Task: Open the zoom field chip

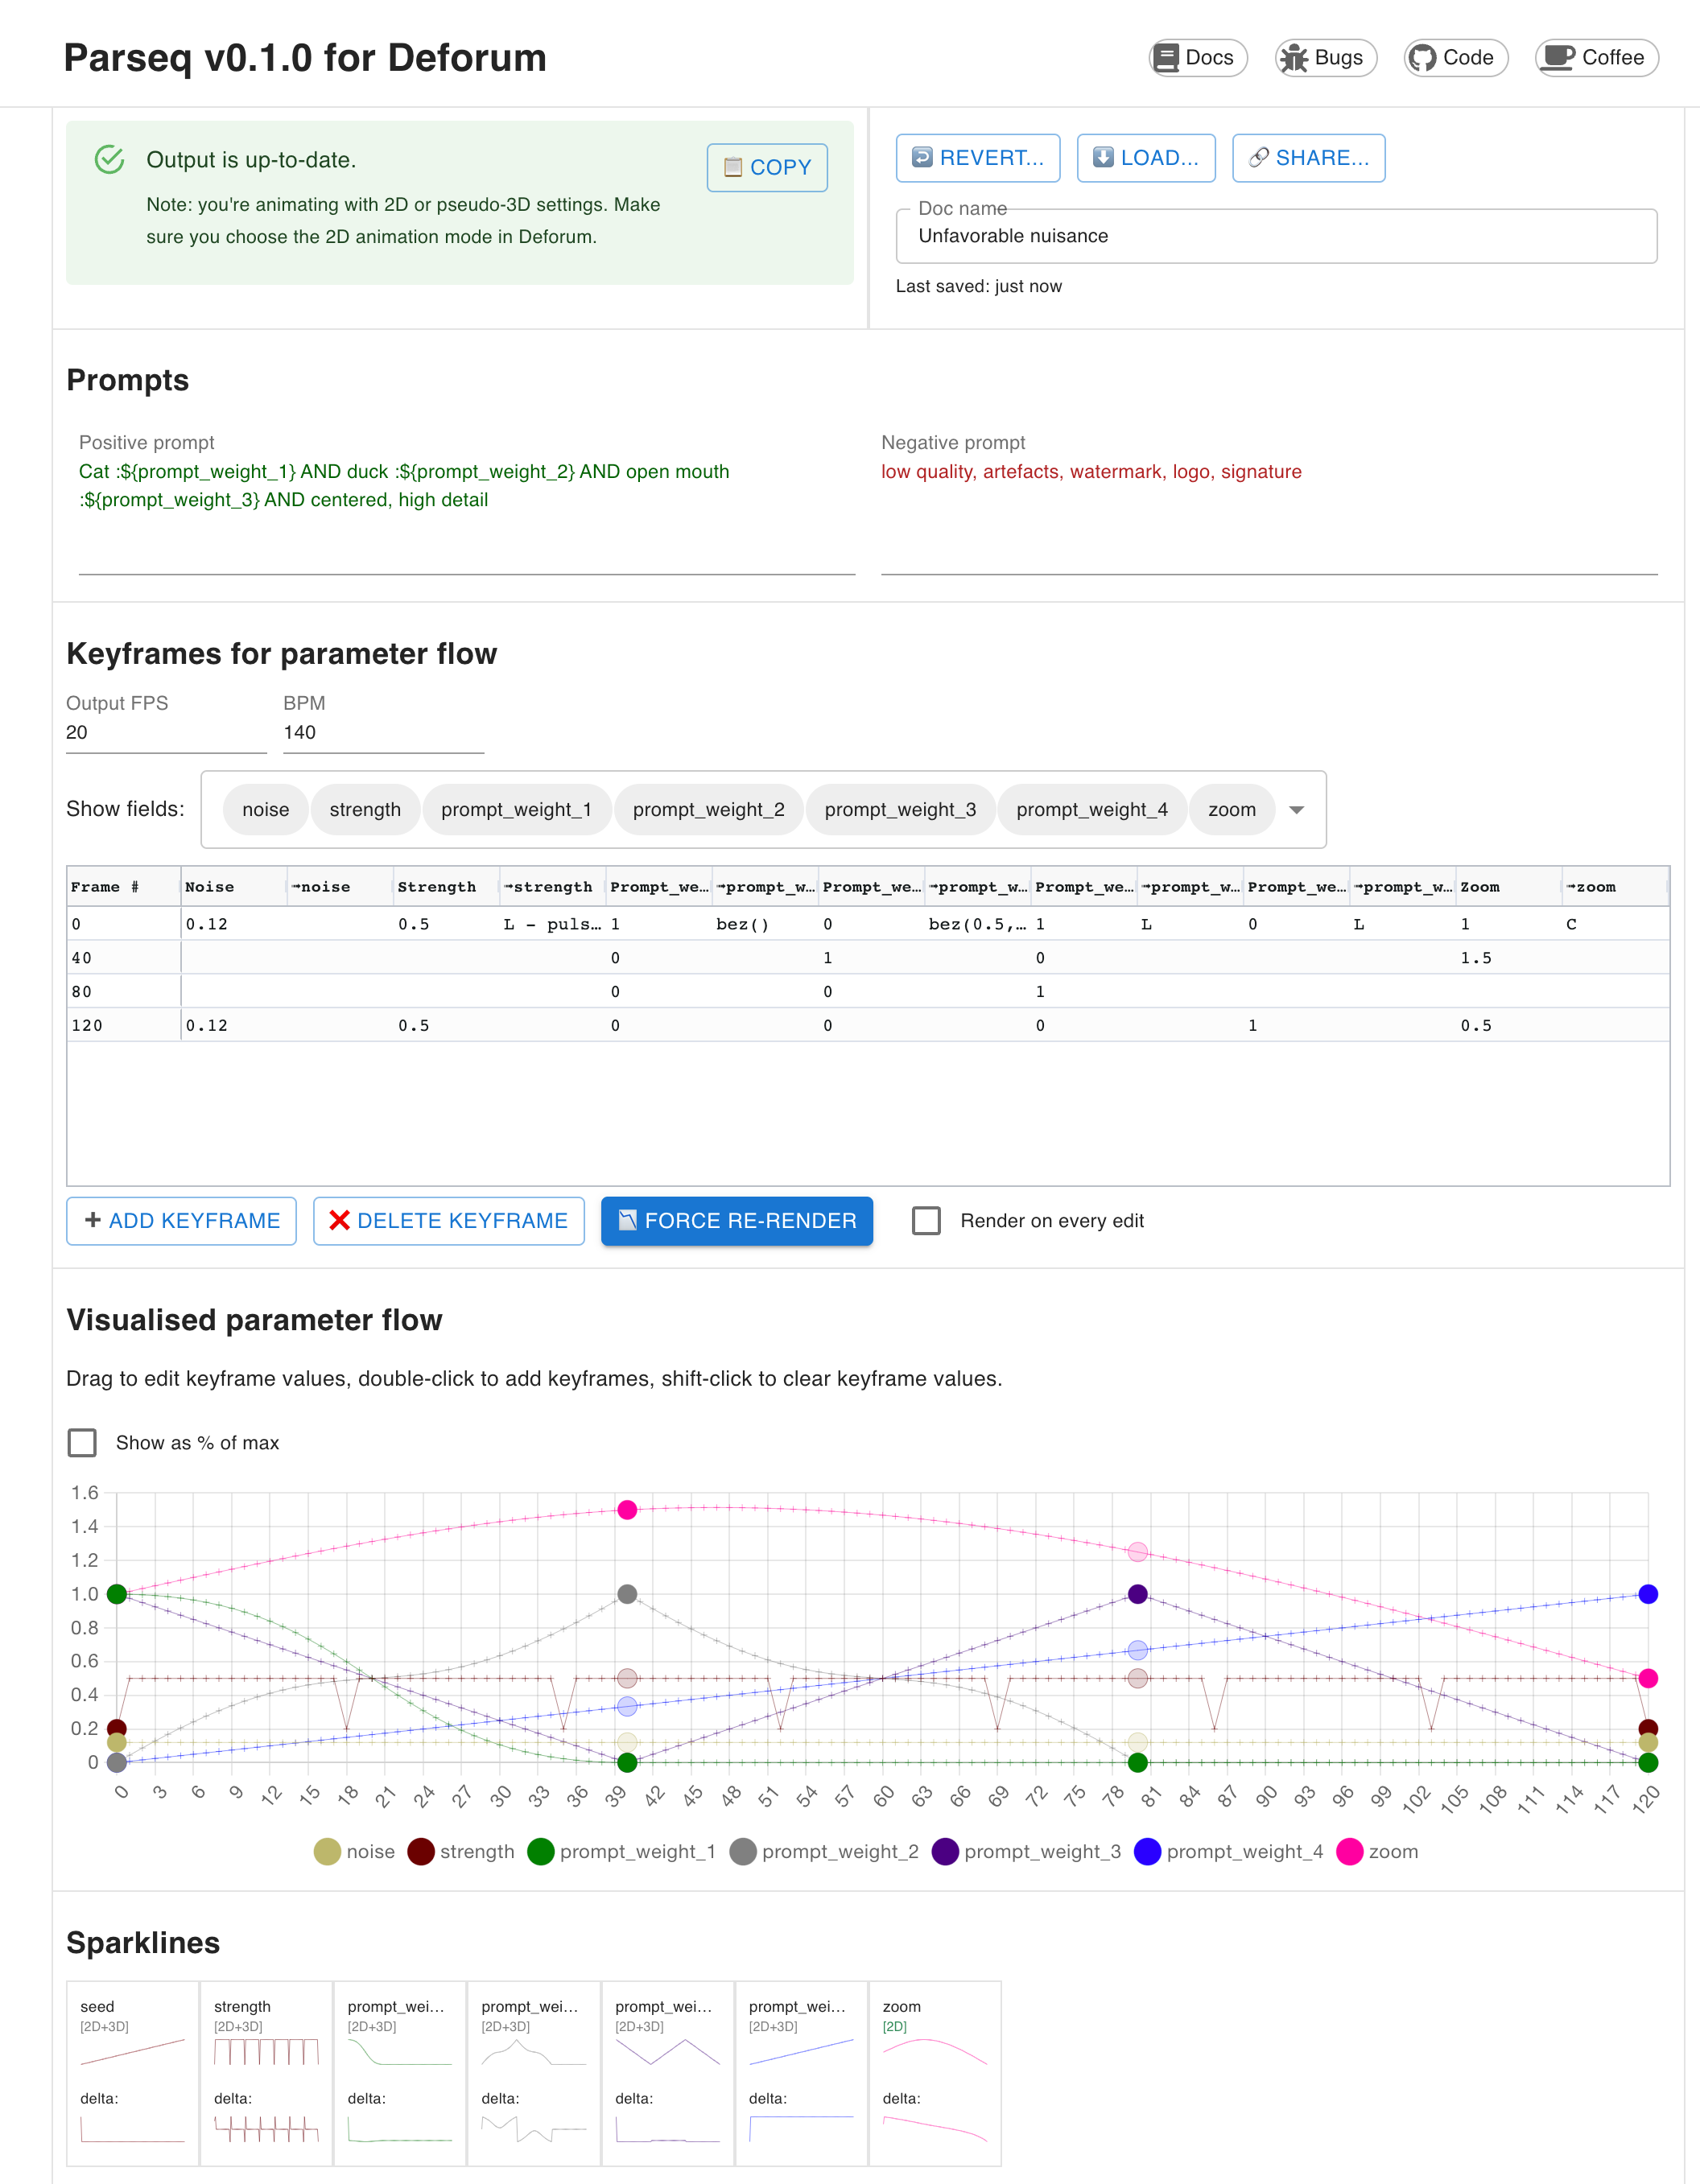Action: coord(1232,809)
